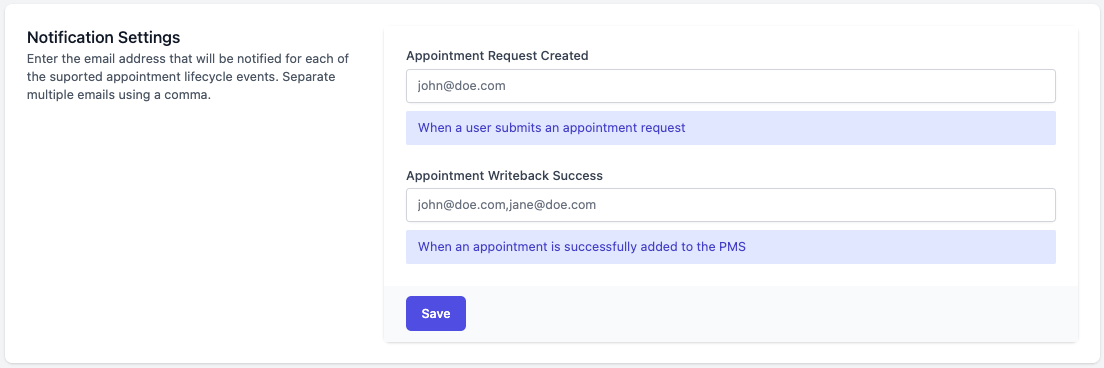Focus the Appointment Writeback Success email field
The height and width of the screenshot is (368, 1104).
click(x=731, y=205)
